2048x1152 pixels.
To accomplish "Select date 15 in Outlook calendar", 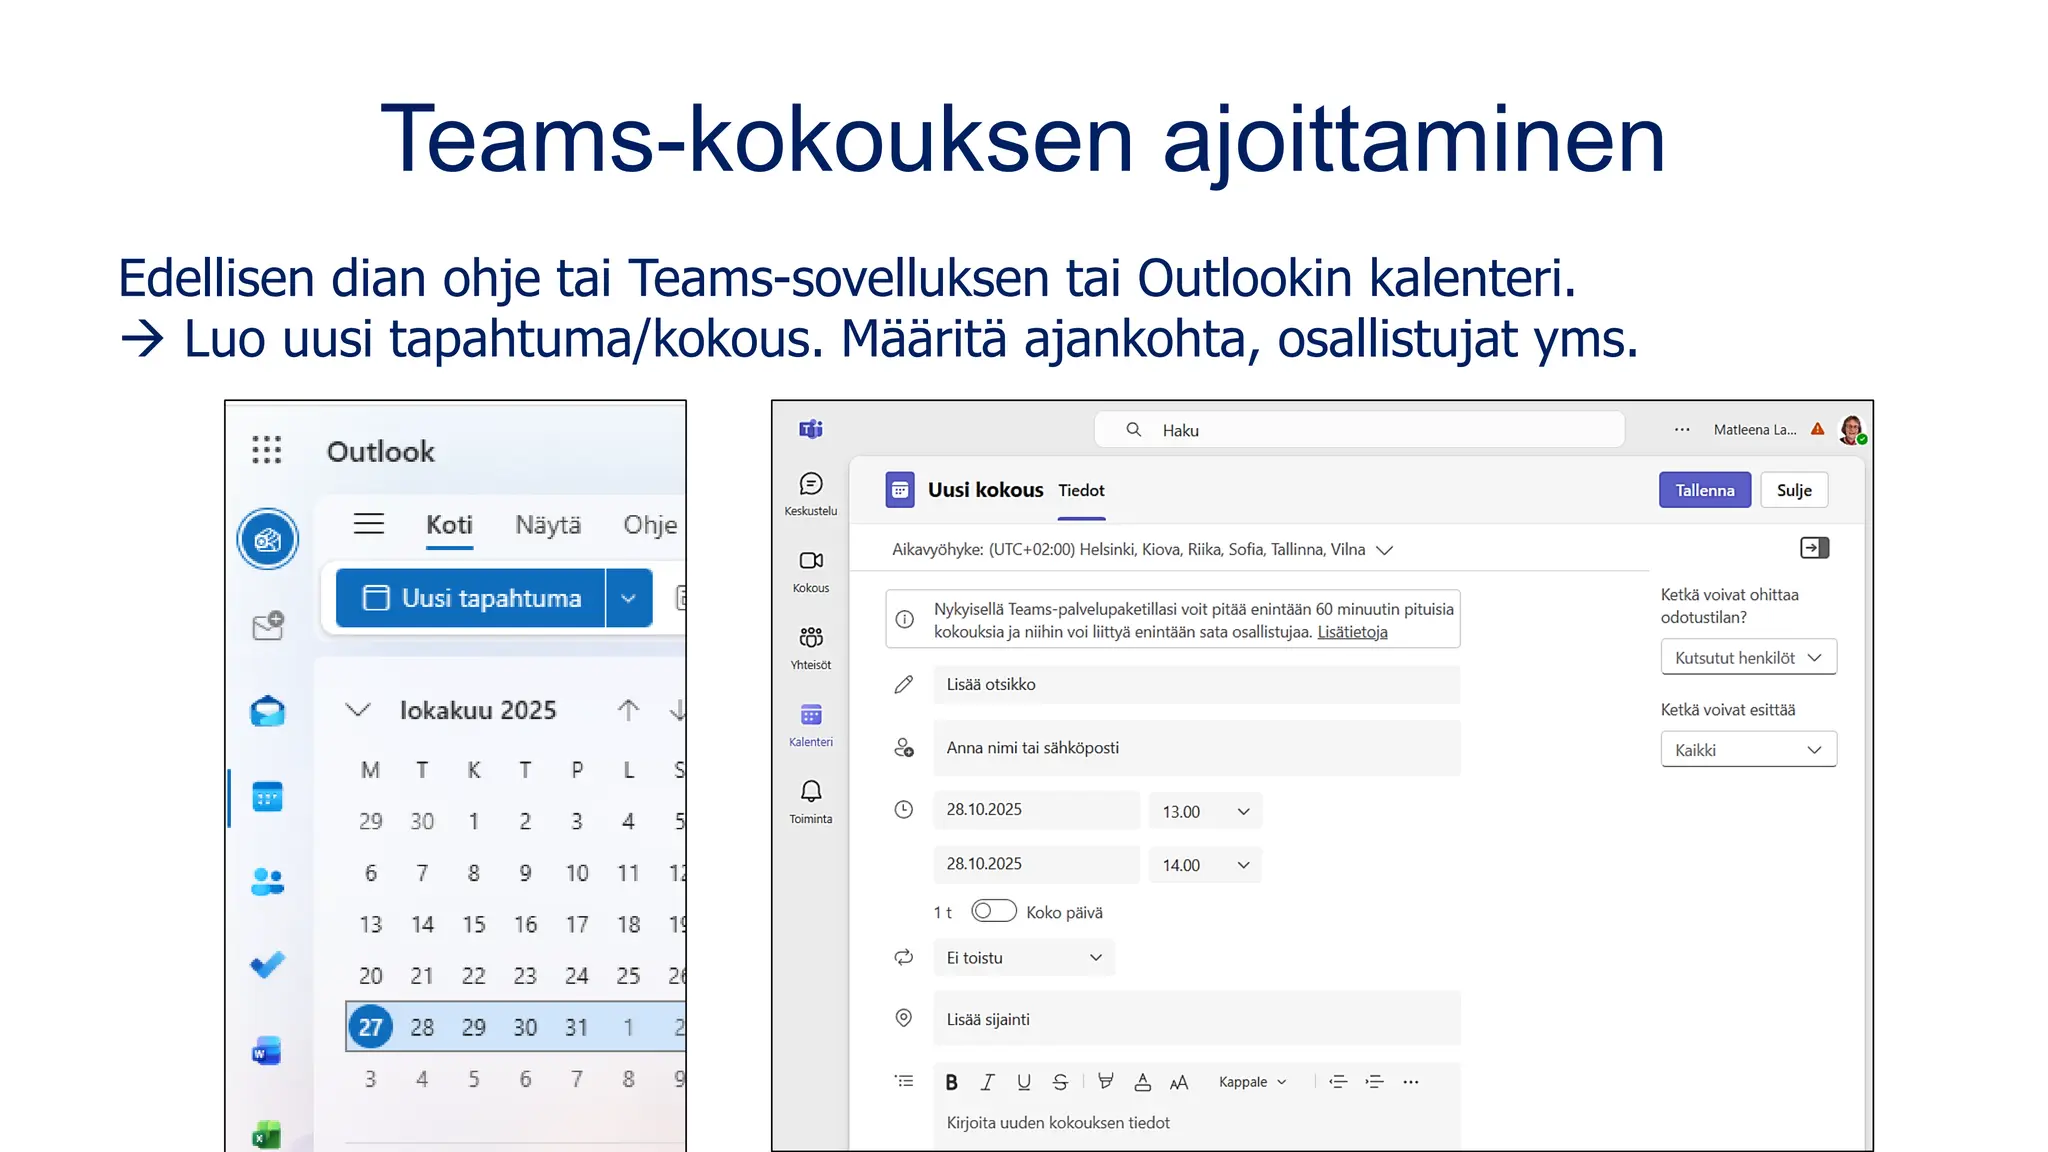I will pos(474,924).
